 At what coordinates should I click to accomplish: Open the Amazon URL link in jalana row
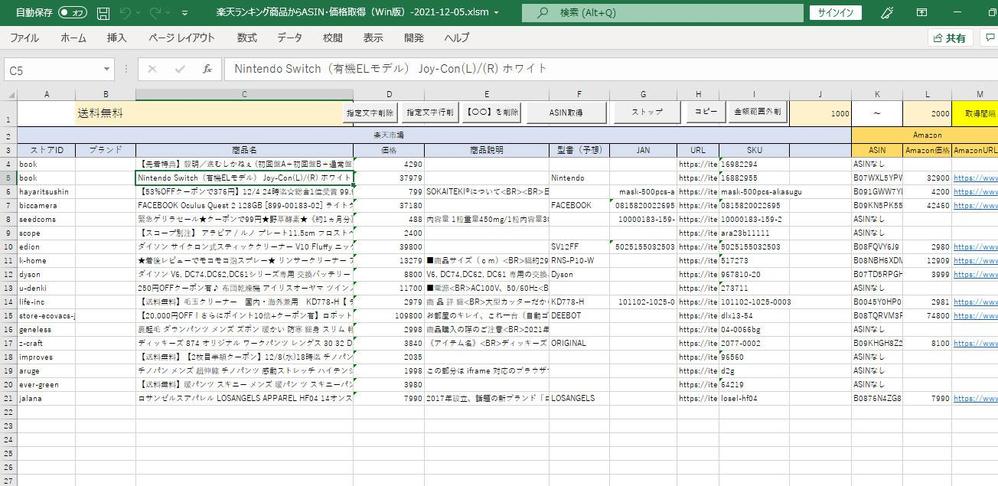coord(975,398)
